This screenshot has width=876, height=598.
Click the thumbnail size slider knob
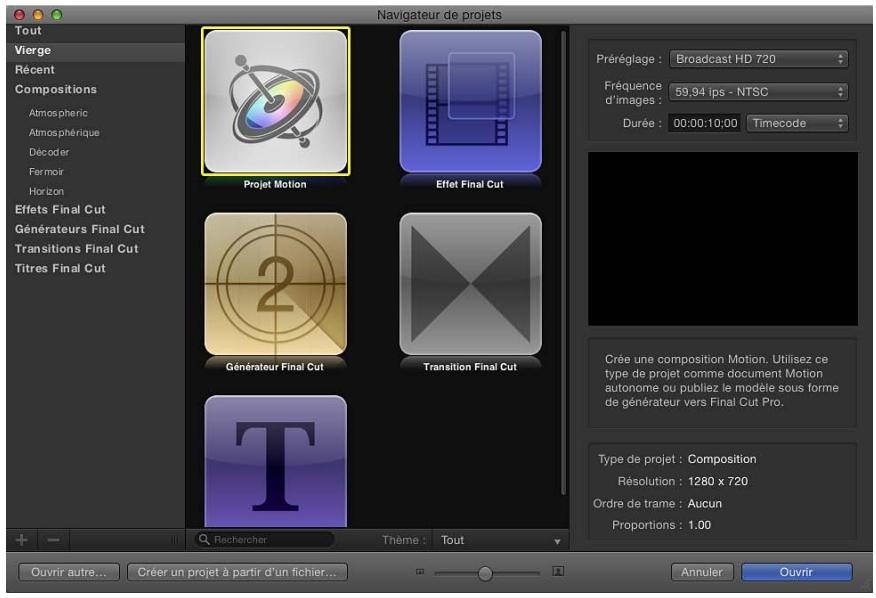pos(485,573)
